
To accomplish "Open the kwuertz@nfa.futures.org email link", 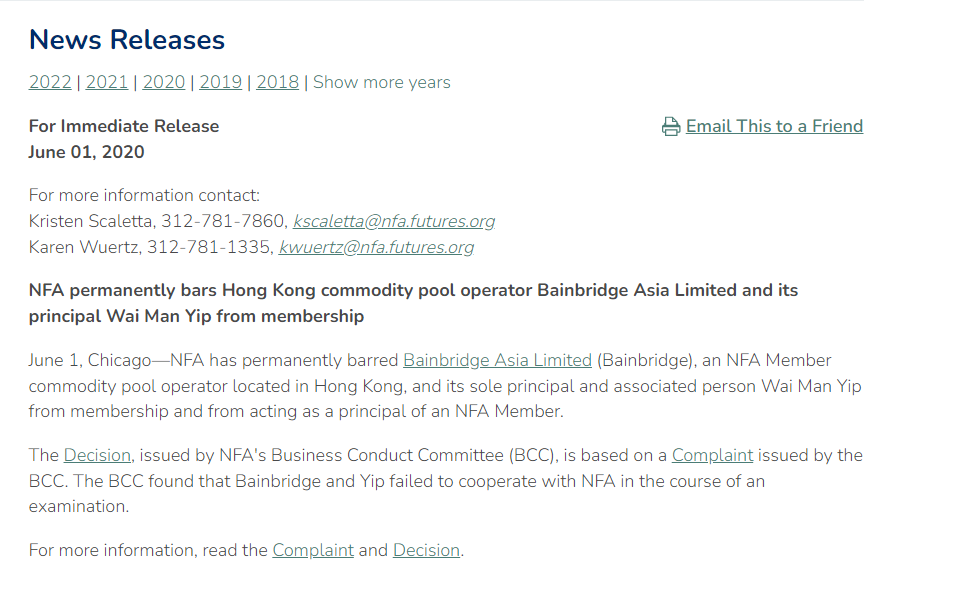I will click(376, 248).
